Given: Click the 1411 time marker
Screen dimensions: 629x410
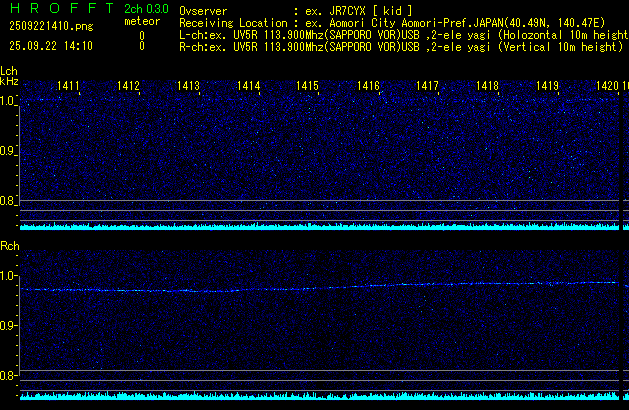Looking at the screenshot, I should [69, 87].
